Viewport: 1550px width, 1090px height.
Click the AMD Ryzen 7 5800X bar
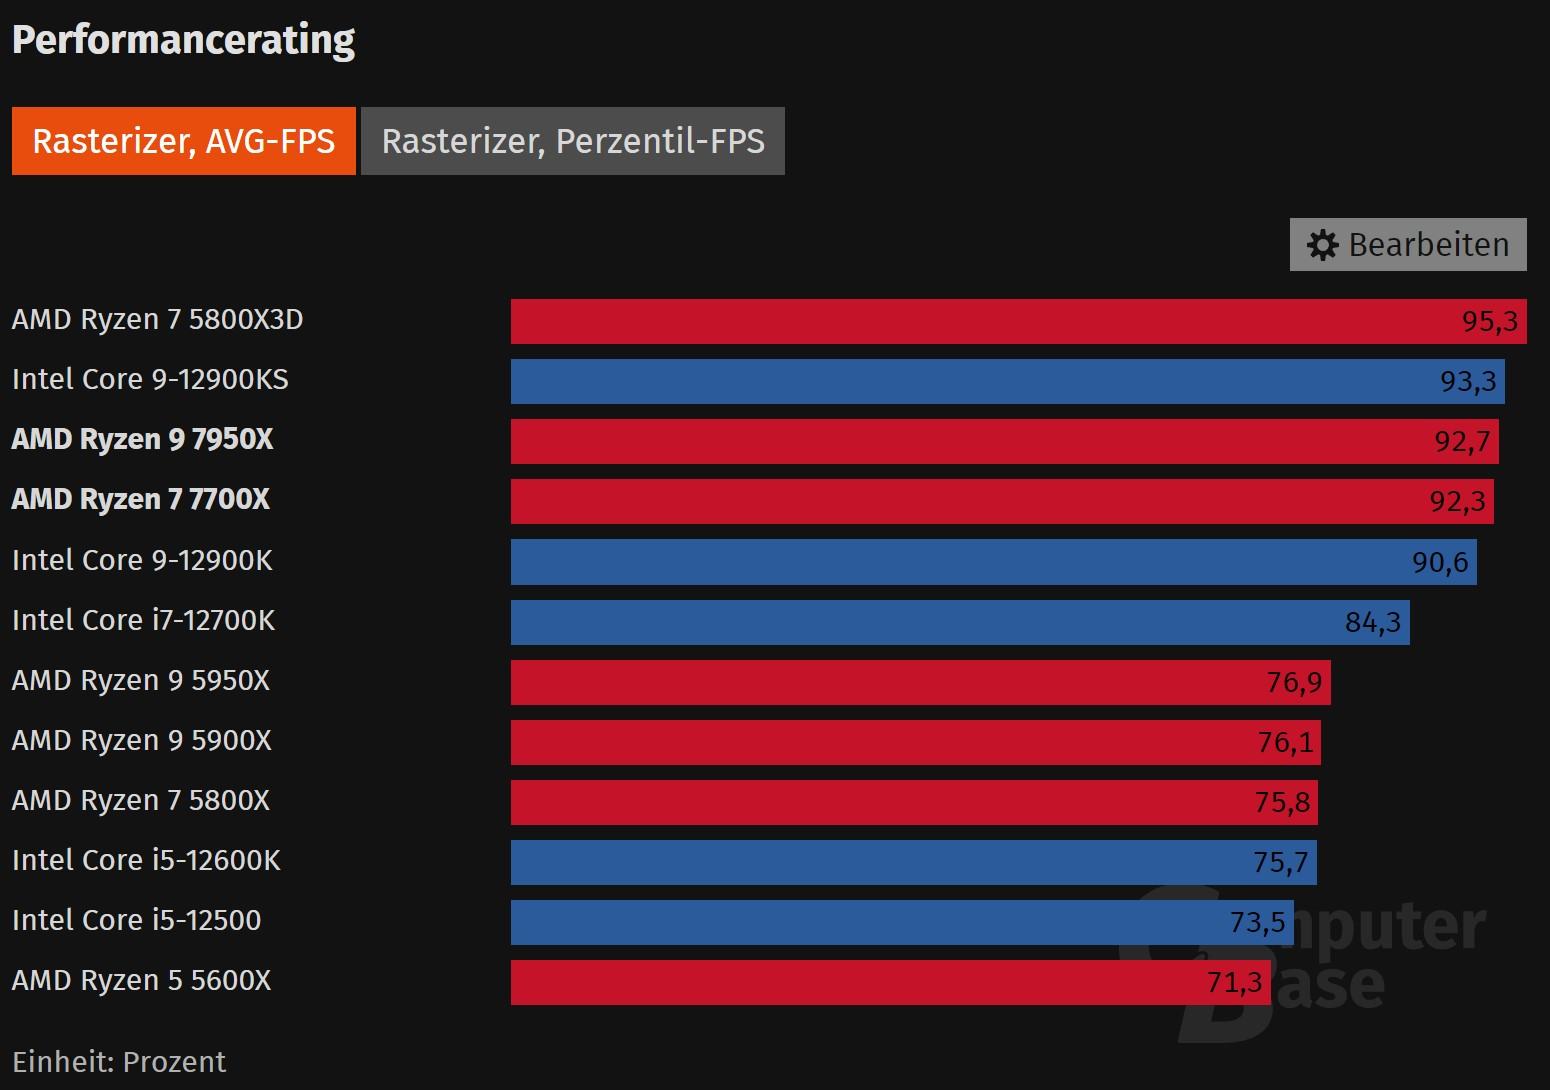pos(915,802)
